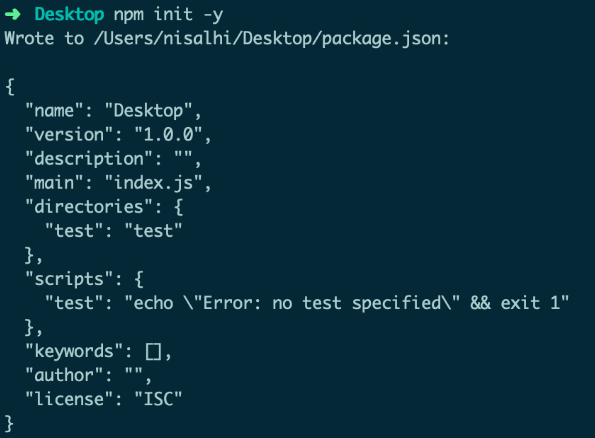Click the package.json file path

(x=271, y=39)
